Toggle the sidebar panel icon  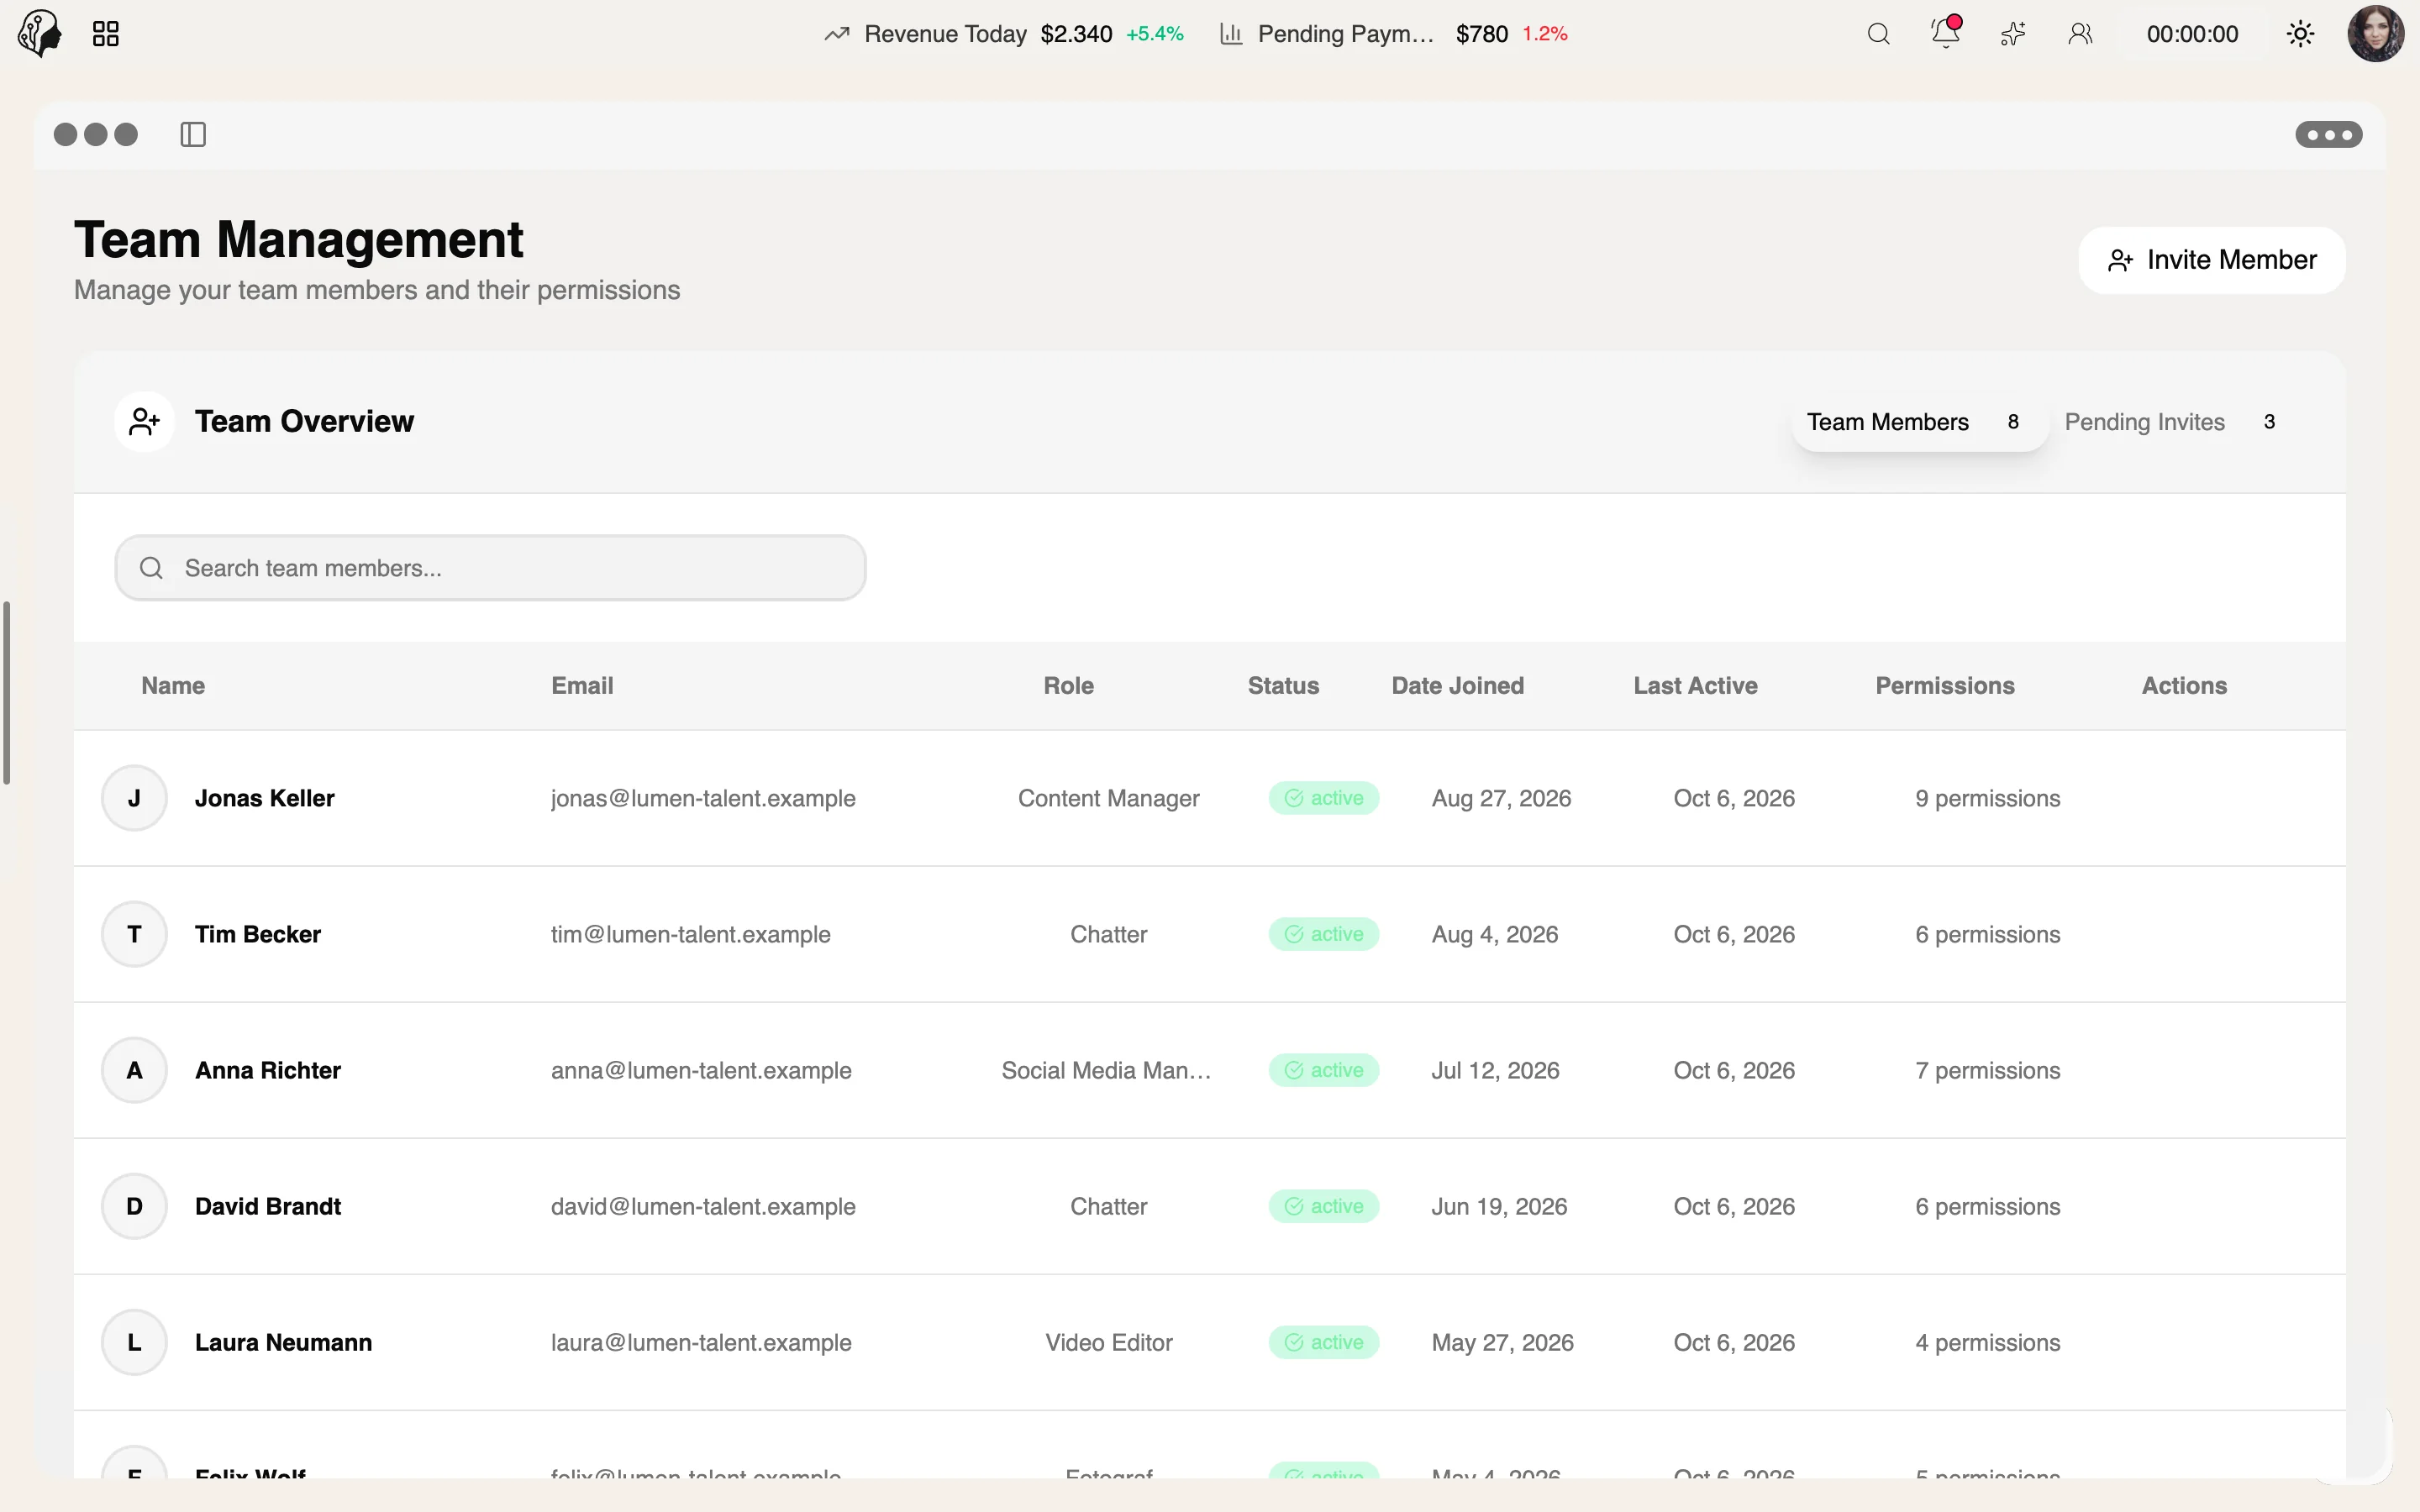click(x=193, y=134)
